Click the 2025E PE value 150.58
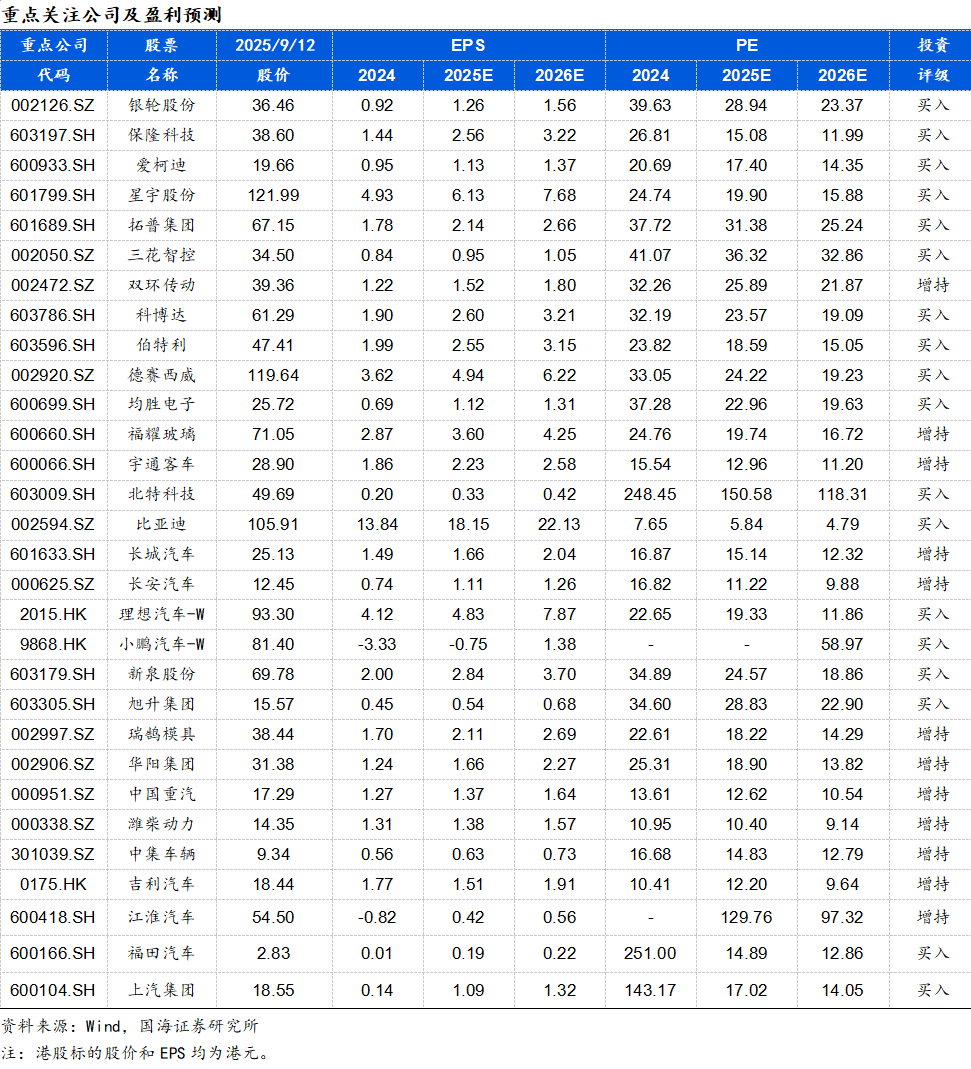 point(746,495)
